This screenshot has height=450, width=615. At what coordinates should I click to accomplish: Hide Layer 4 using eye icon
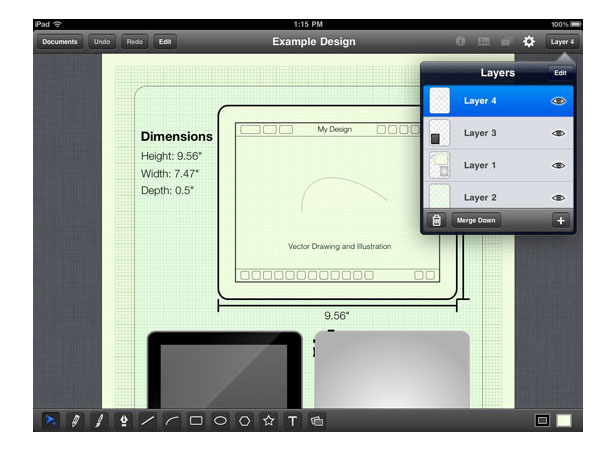point(558,101)
